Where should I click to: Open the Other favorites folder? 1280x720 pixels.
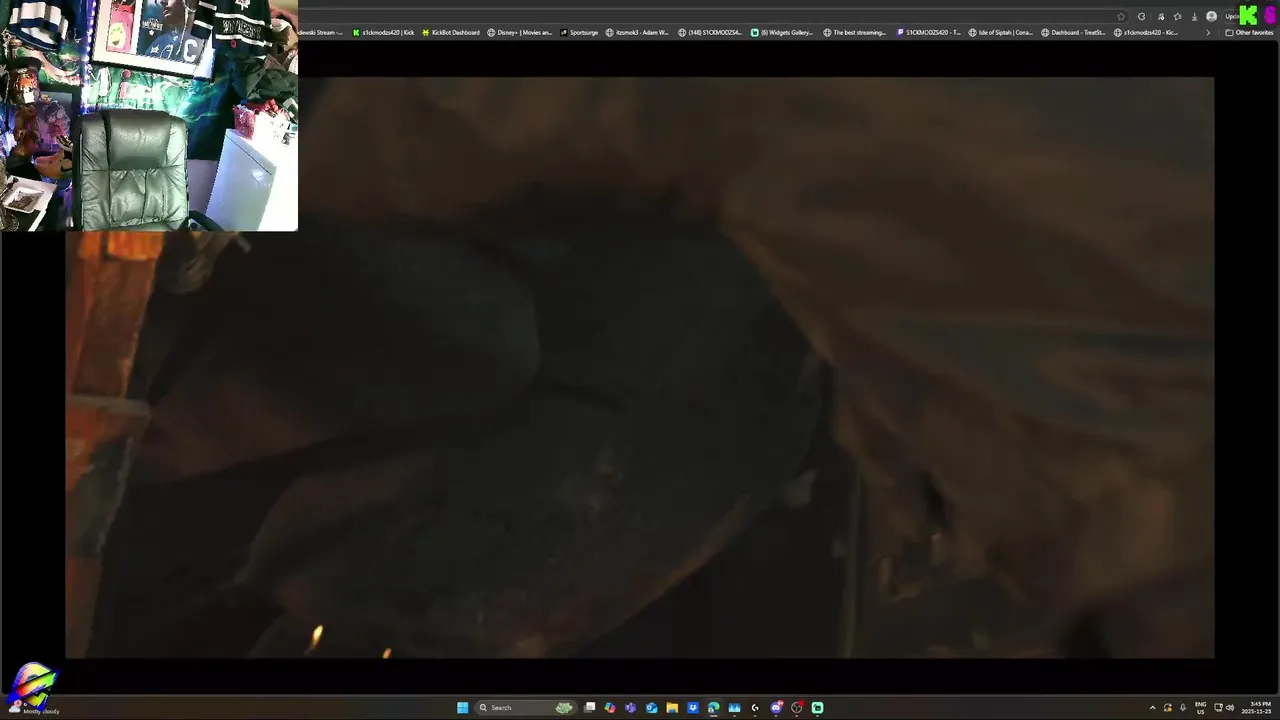[x=1249, y=32]
